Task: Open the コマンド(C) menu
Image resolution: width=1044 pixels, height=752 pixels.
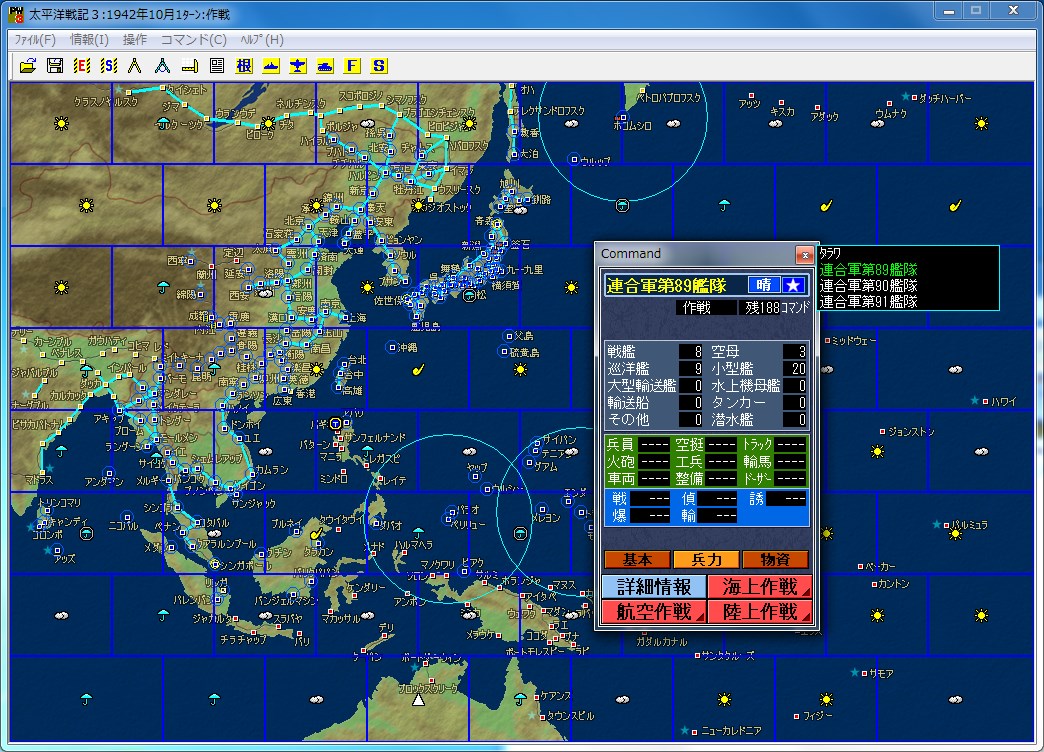Action: point(194,40)
